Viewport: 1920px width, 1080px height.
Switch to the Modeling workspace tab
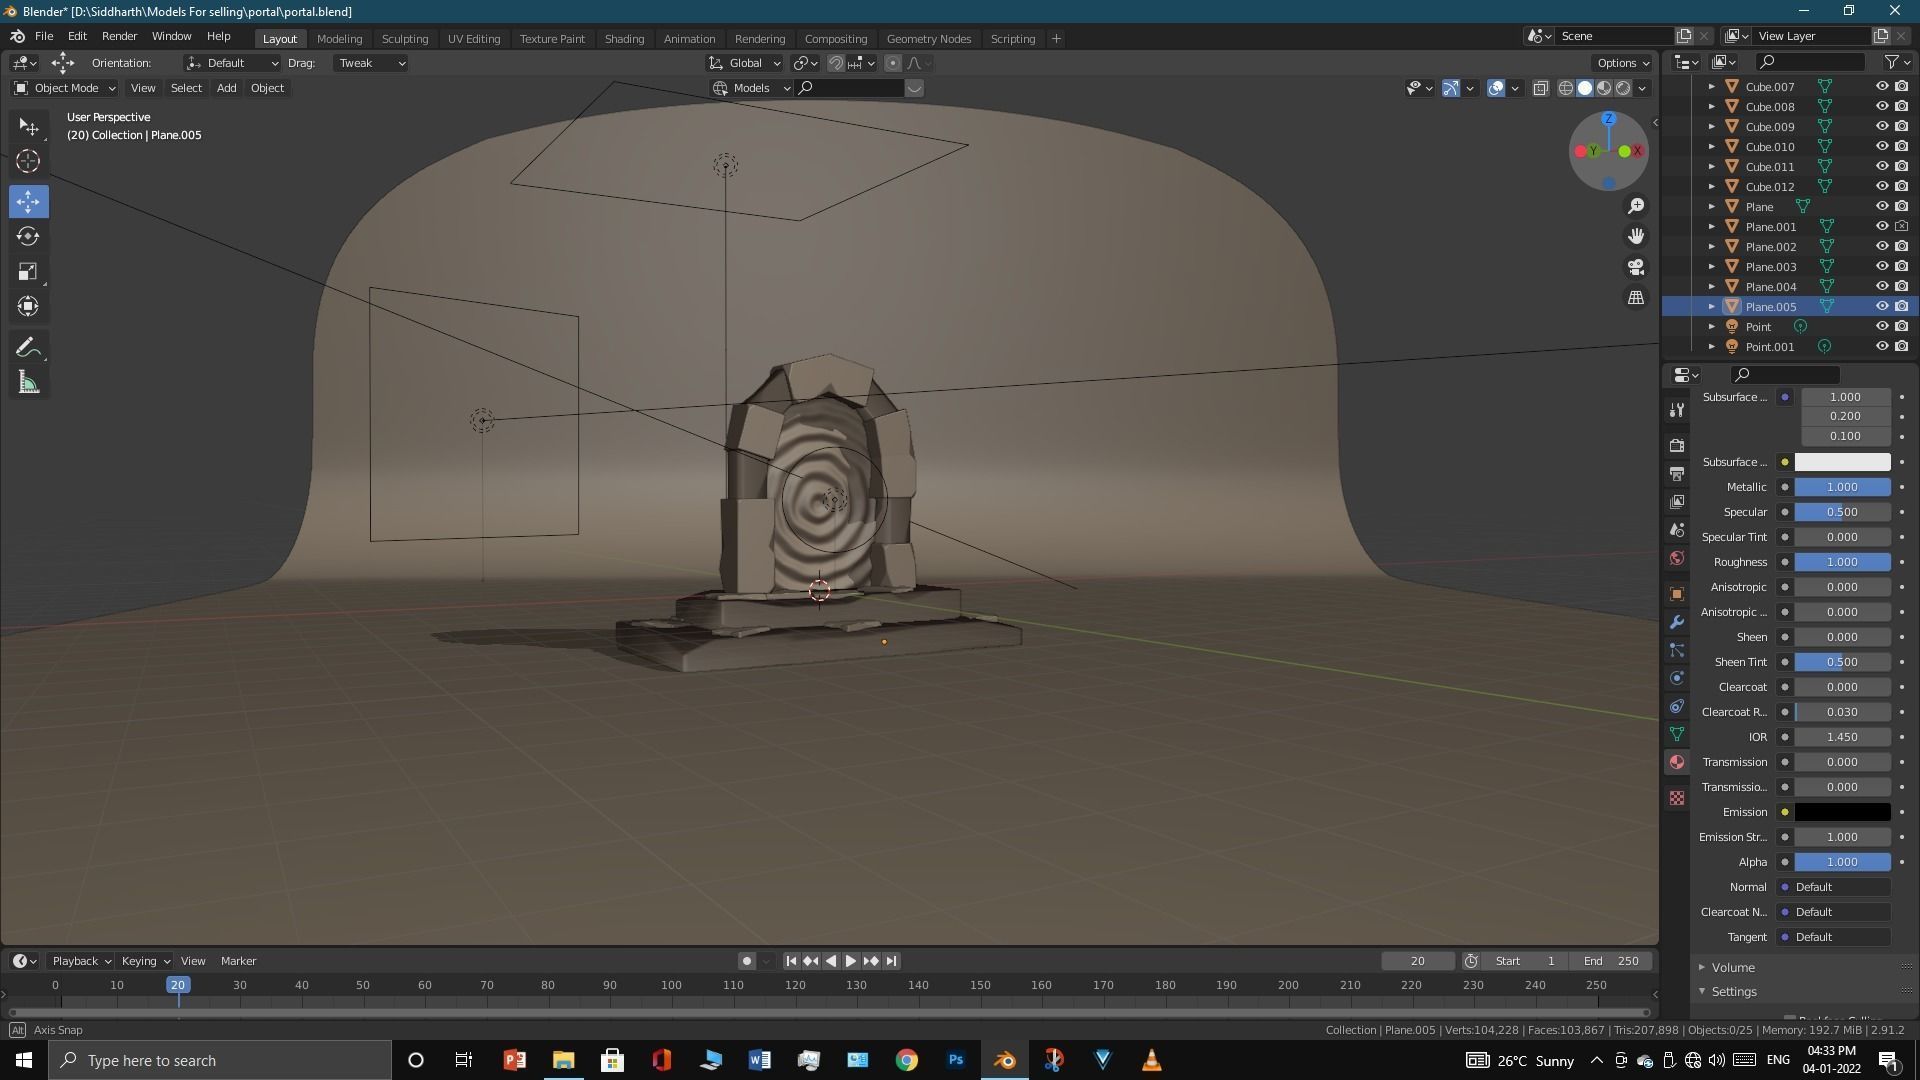point(339,39)
